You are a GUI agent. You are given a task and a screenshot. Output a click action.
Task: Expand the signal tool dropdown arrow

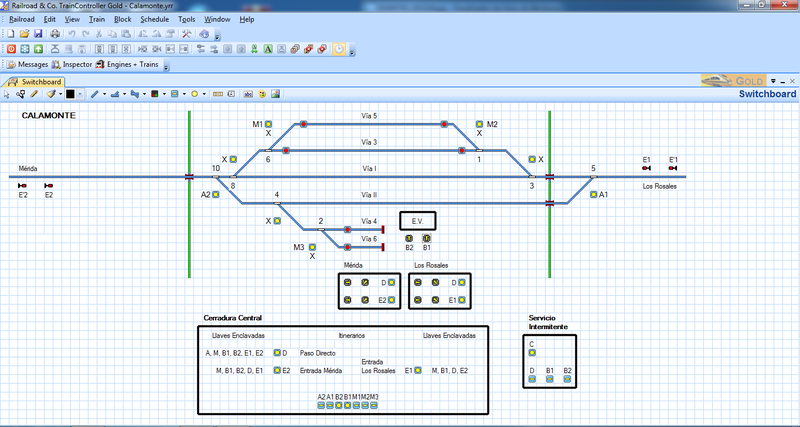164,94
